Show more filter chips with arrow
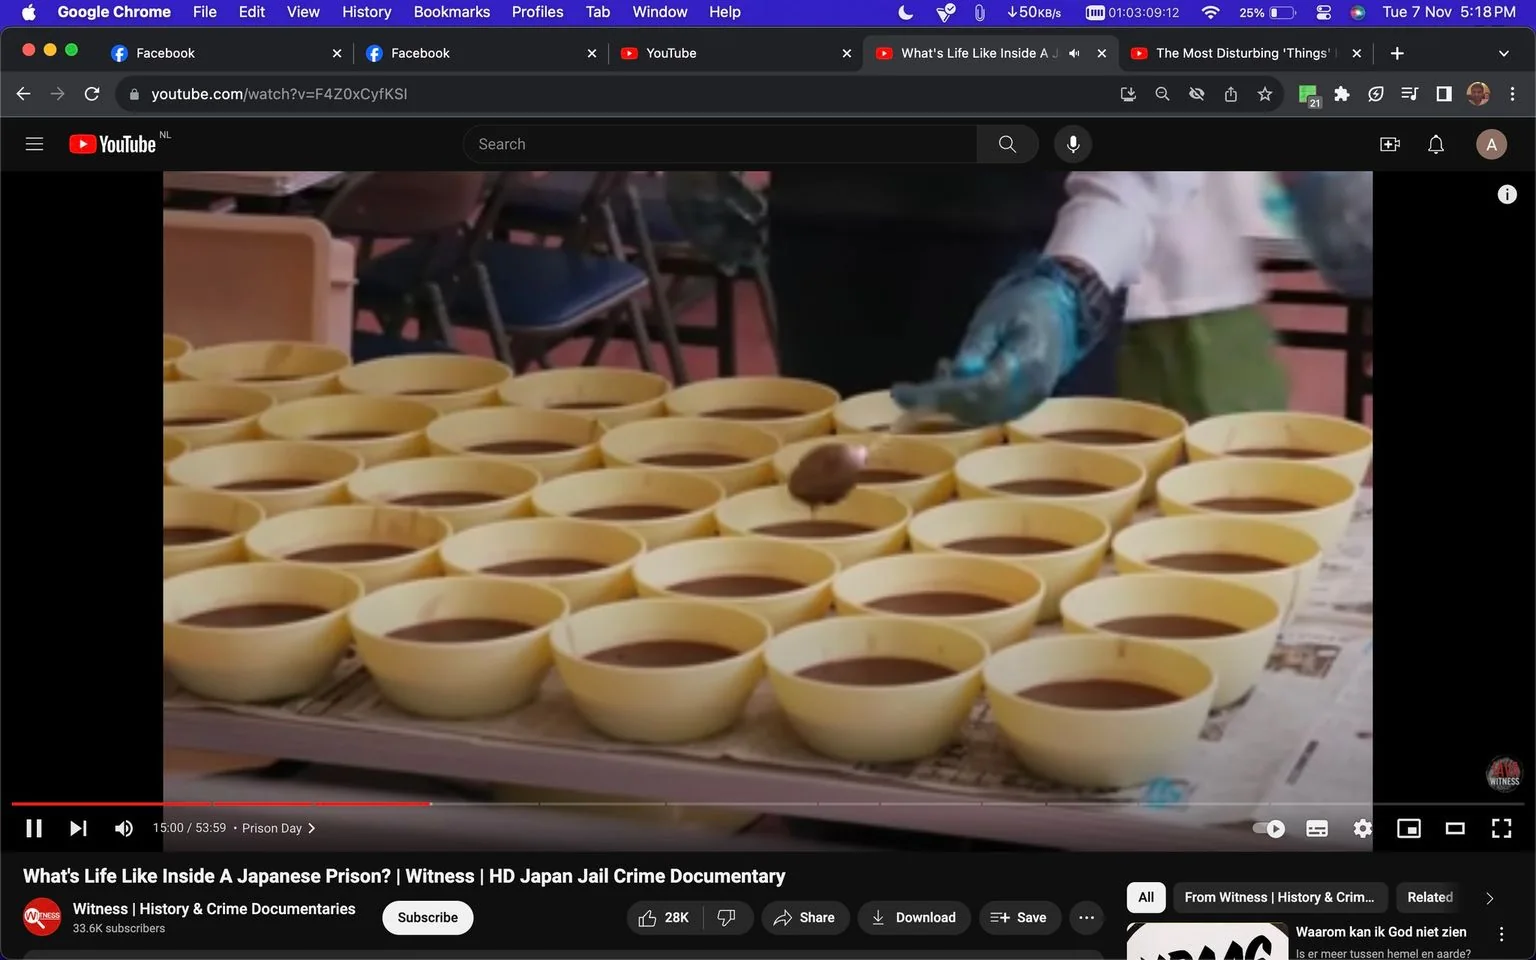This screenshot has width=1536, height=960. pyautogui.click(x=1490, y=898)
